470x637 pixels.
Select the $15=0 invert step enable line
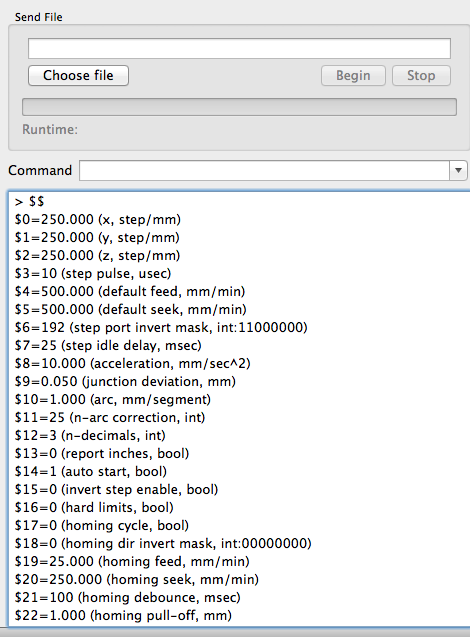(x=116, y=489)
